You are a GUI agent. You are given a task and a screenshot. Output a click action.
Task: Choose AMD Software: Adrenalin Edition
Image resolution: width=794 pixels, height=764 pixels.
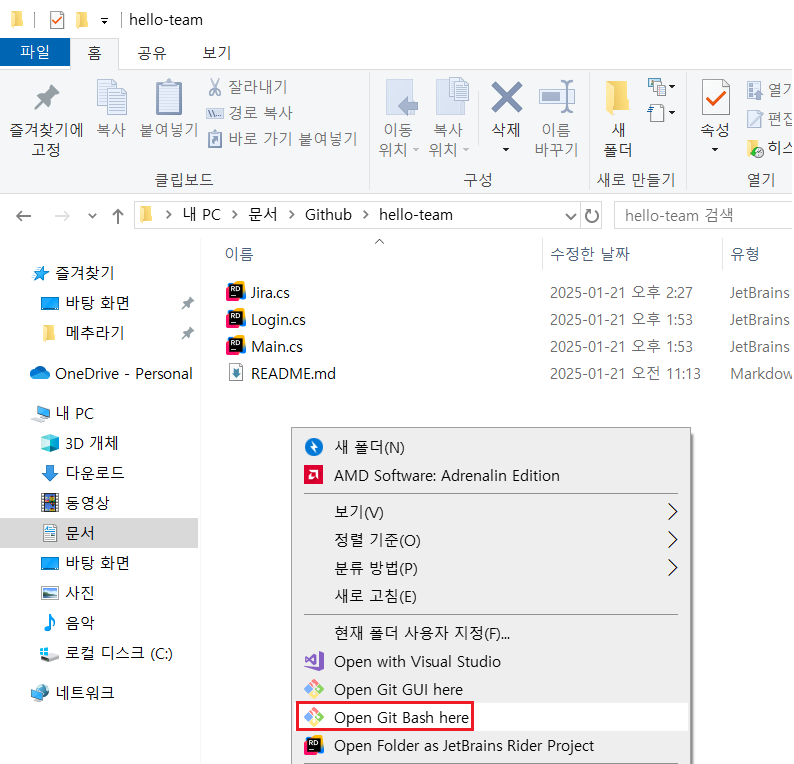point(491,475)
